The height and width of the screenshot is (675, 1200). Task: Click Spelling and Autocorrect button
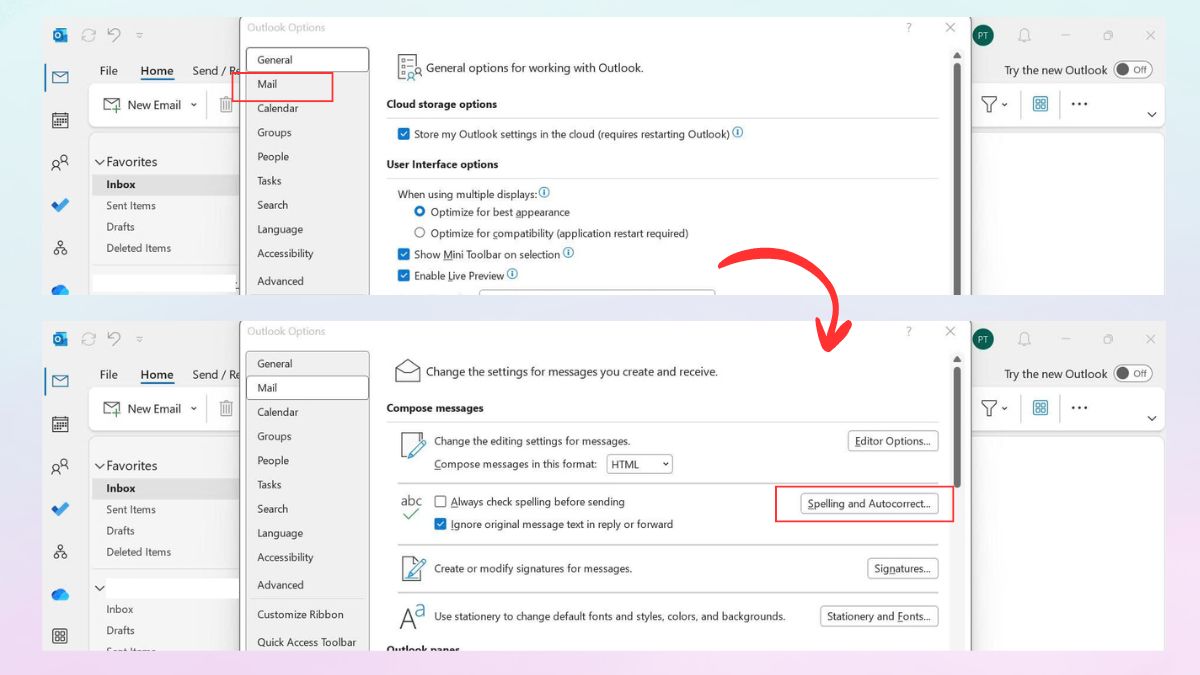tap(869, 504)
